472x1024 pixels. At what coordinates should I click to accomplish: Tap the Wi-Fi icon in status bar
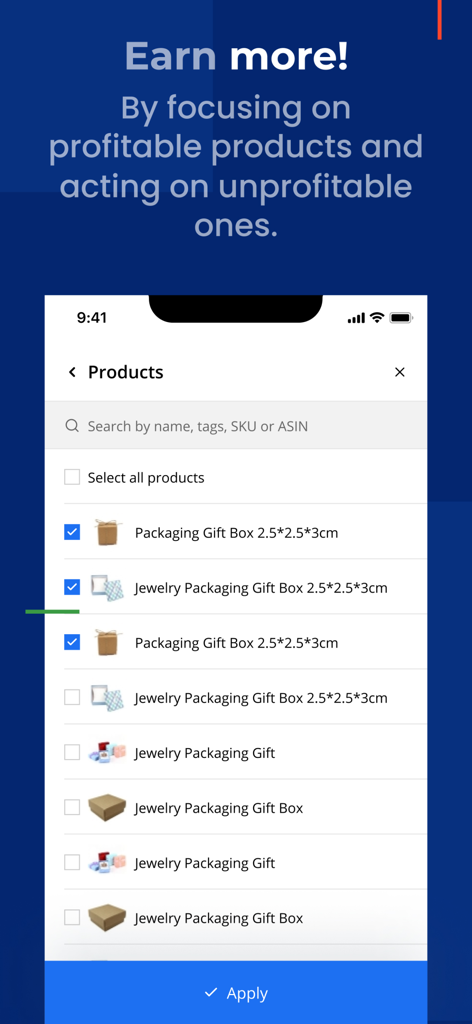(x=377, y=317)
